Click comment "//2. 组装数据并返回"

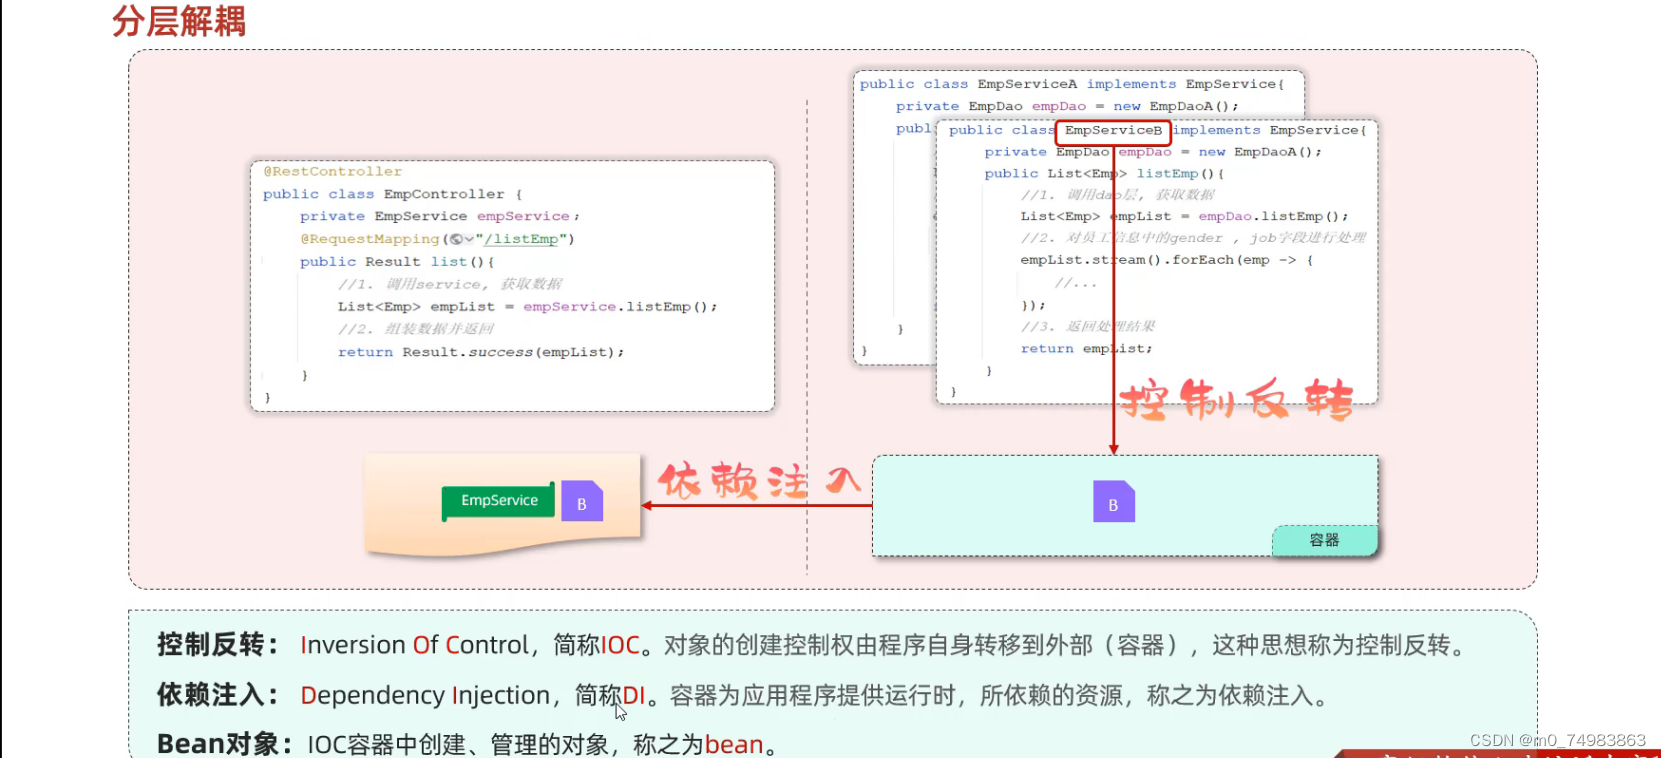coord(415,329)
